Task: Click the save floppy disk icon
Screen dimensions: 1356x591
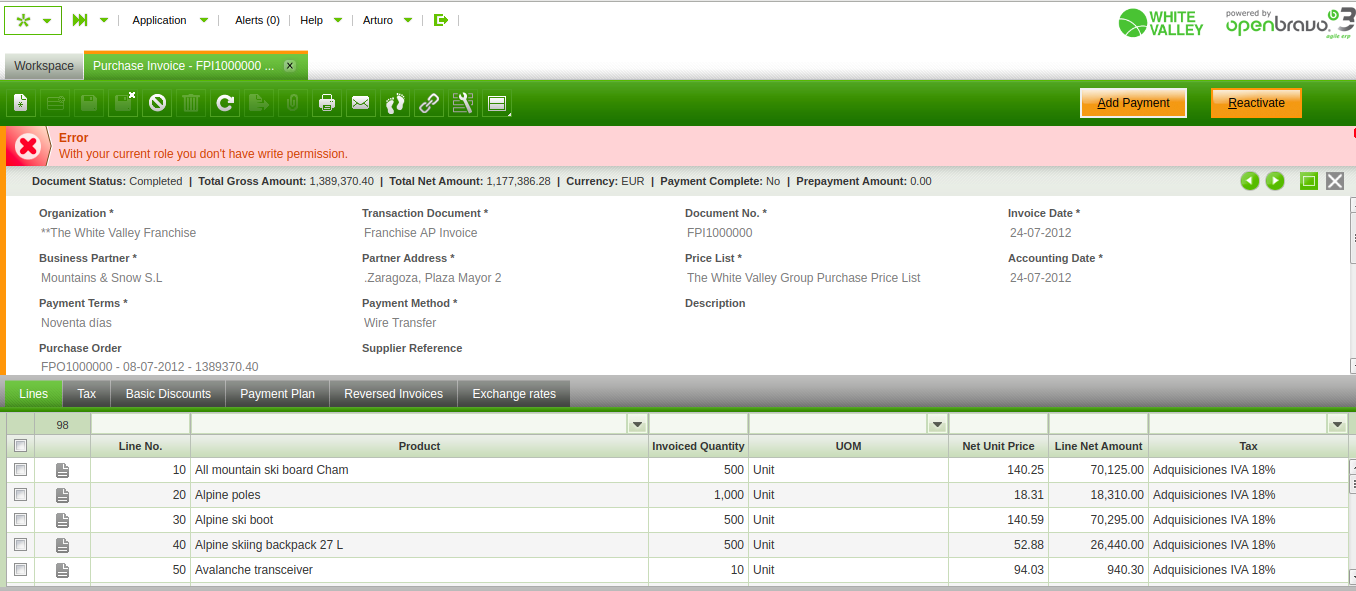Action: (89, 103)
